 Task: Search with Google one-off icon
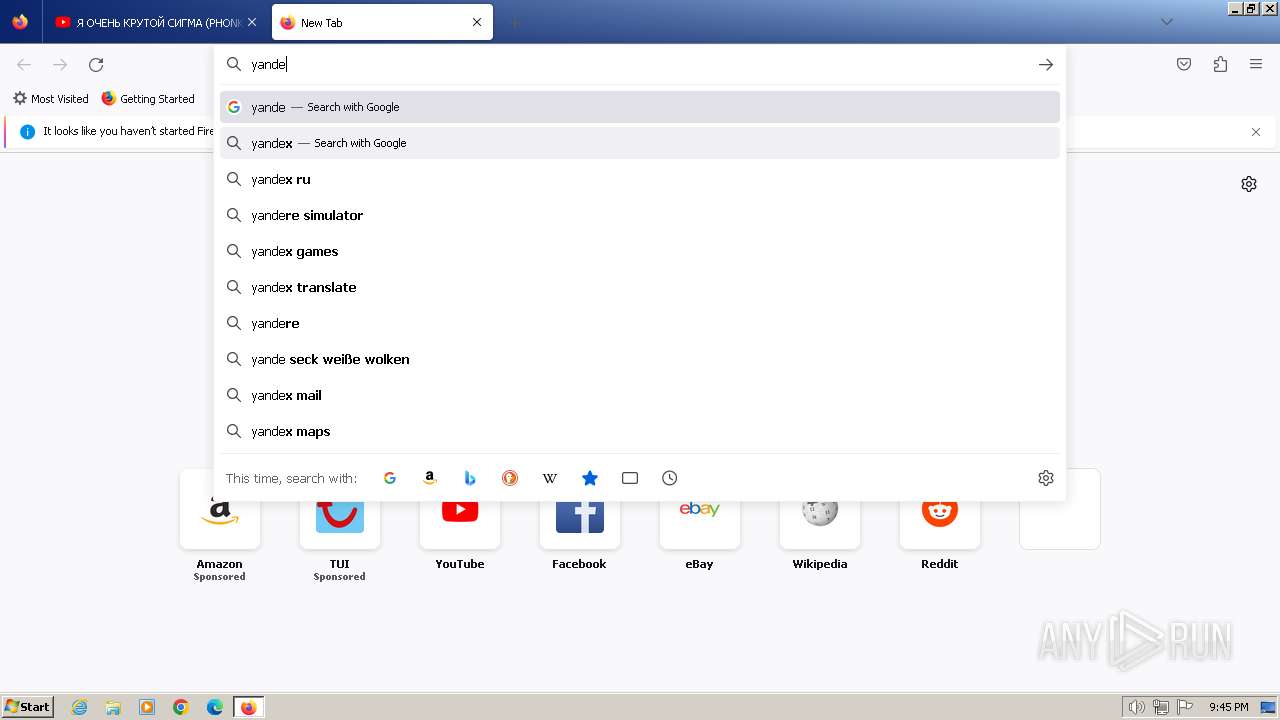[x=390, y=478]
